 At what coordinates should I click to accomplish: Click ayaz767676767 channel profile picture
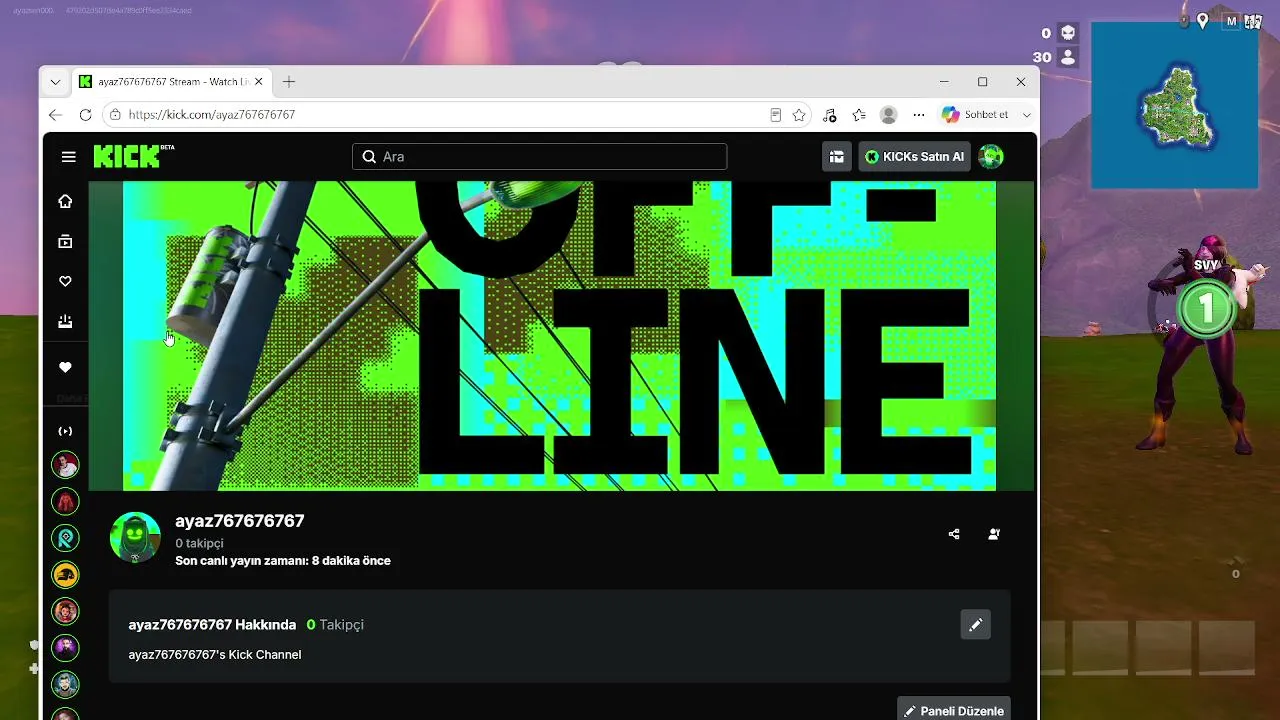(x=135, y=538)
